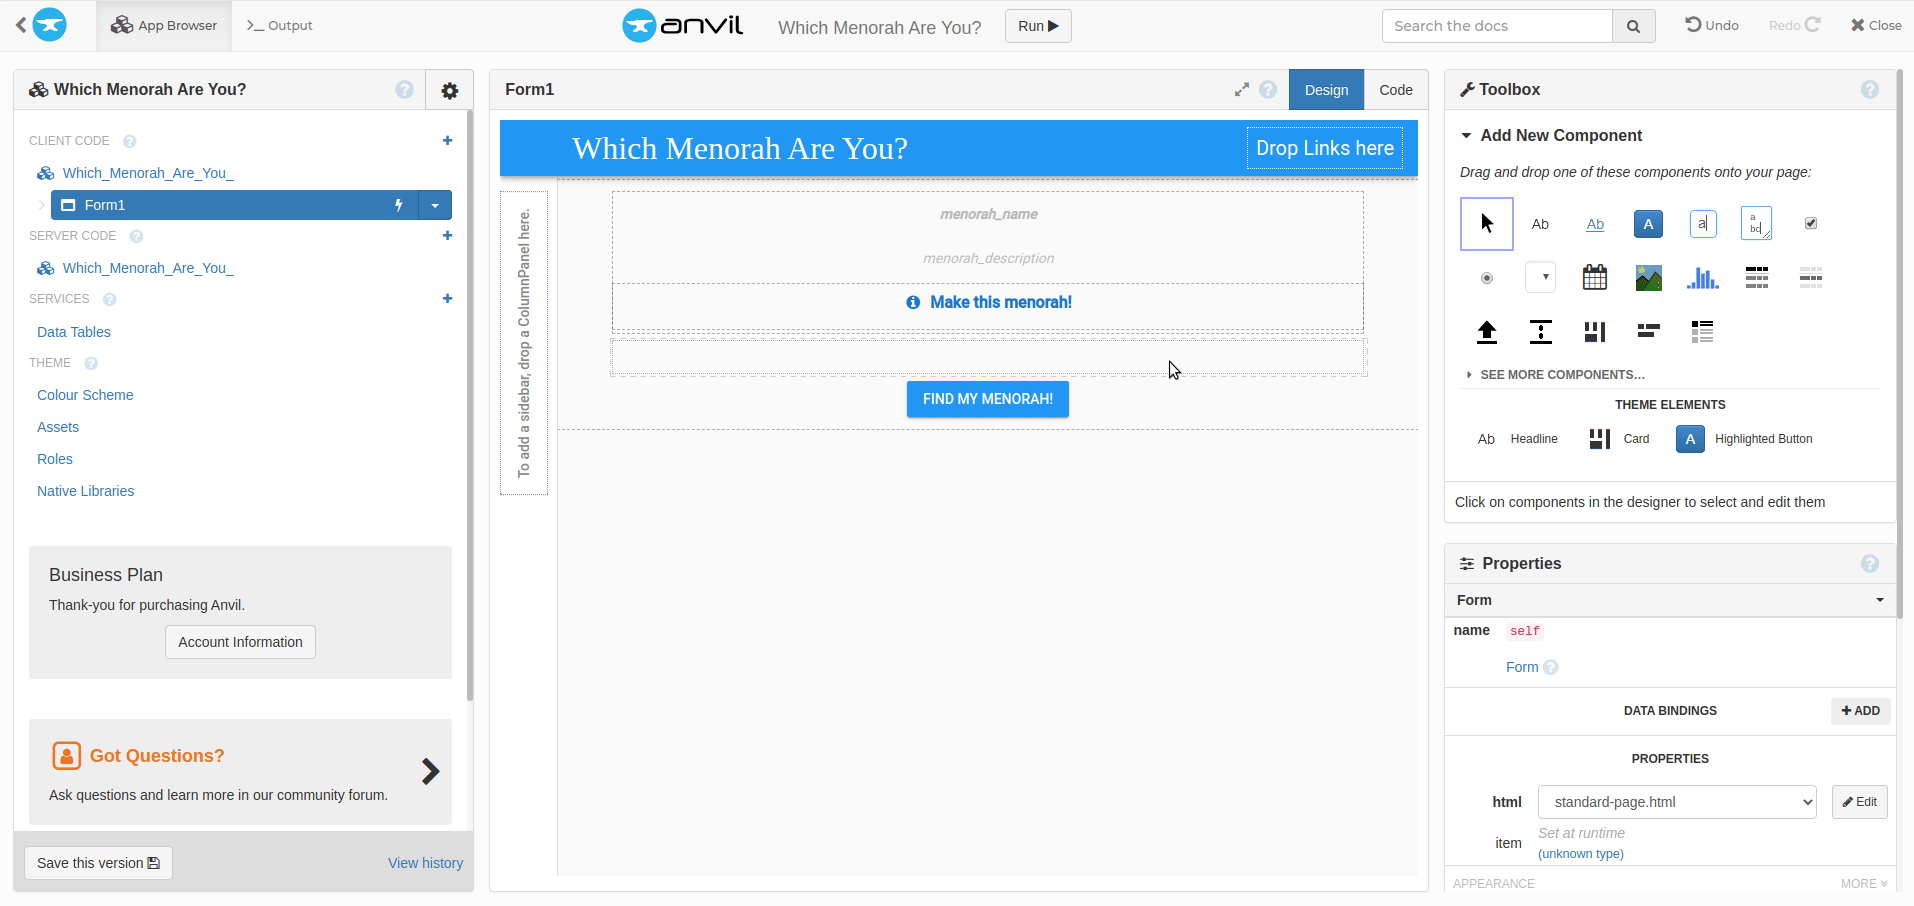
Task: Select the blue Button component icon
Action: pyautogui.click(x=1648, y=224)
